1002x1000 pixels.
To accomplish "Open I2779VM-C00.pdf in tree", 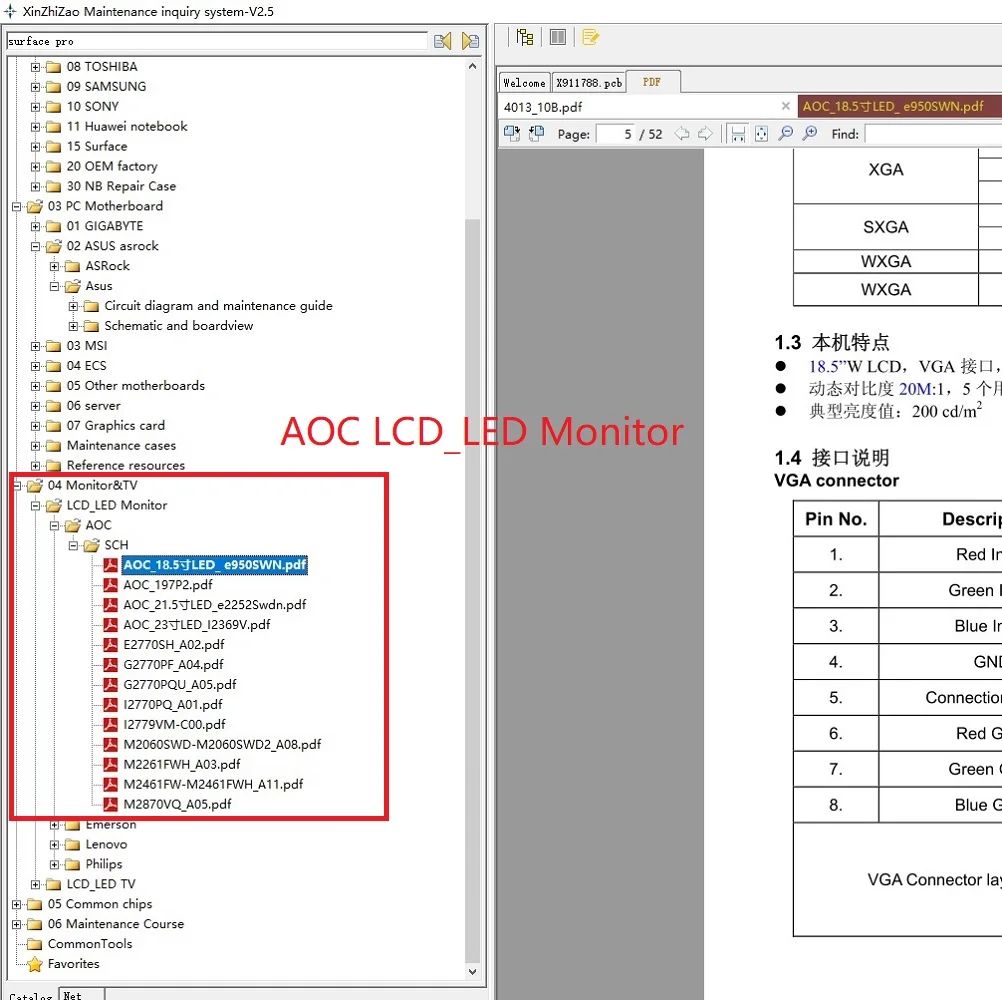I will coord(174,725).
